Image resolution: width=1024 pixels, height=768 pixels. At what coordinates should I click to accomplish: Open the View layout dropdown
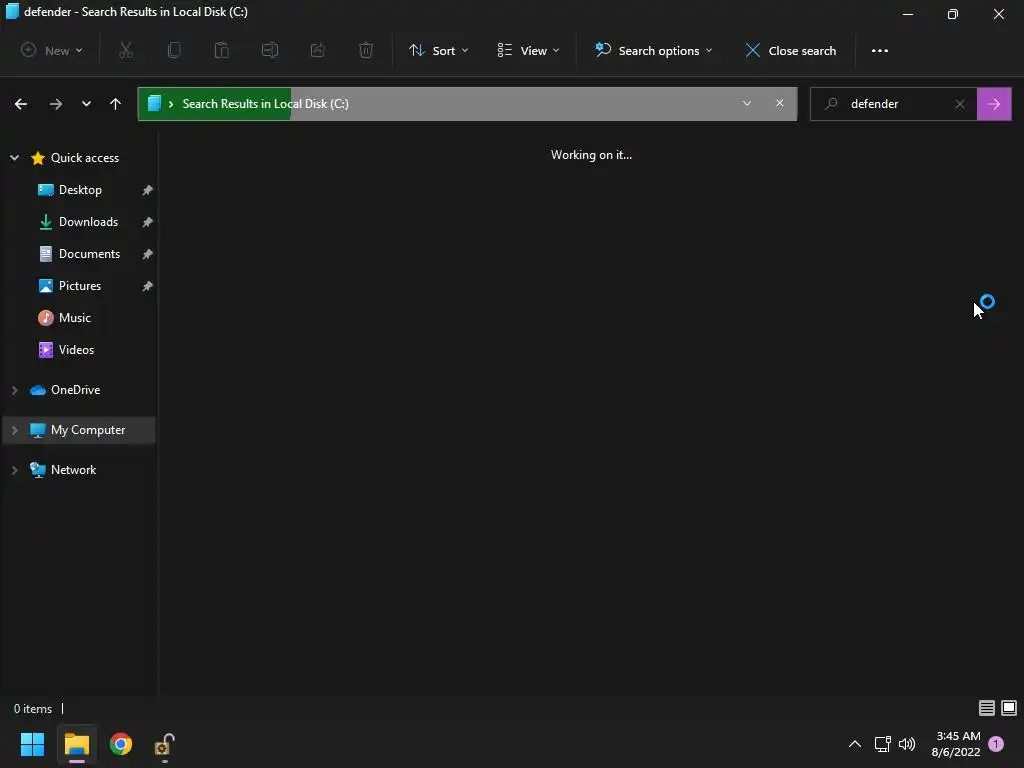(528, 50)
